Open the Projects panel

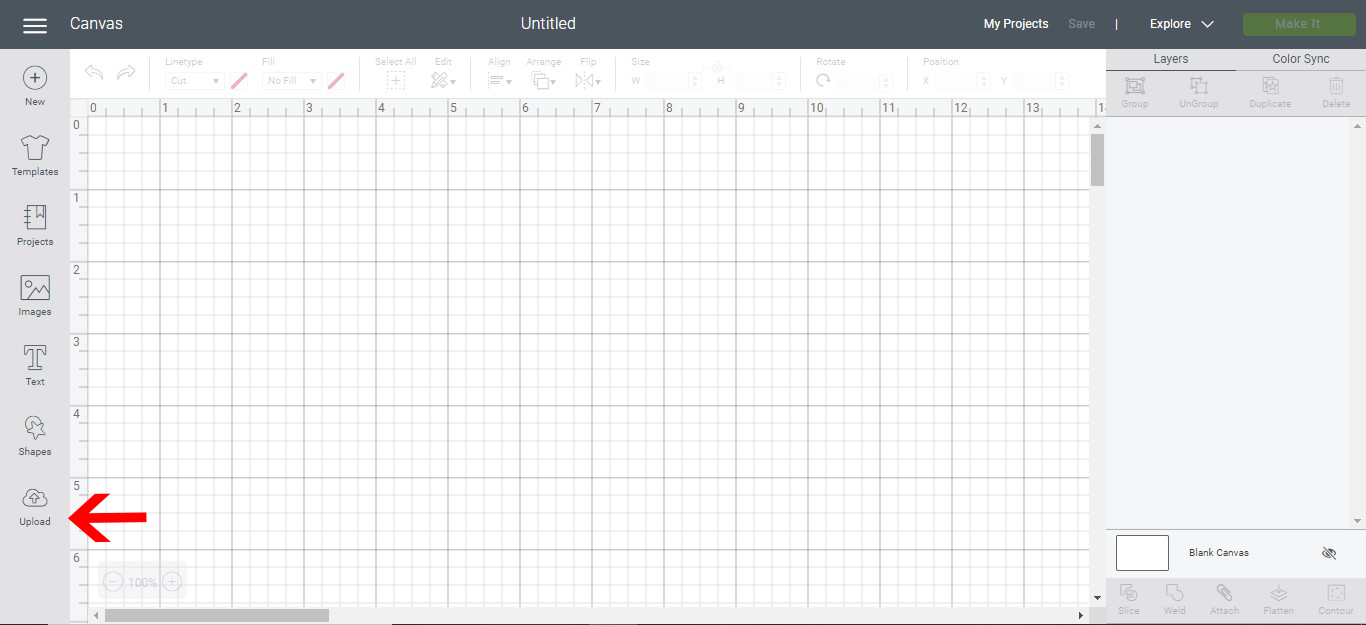point(35,226)
